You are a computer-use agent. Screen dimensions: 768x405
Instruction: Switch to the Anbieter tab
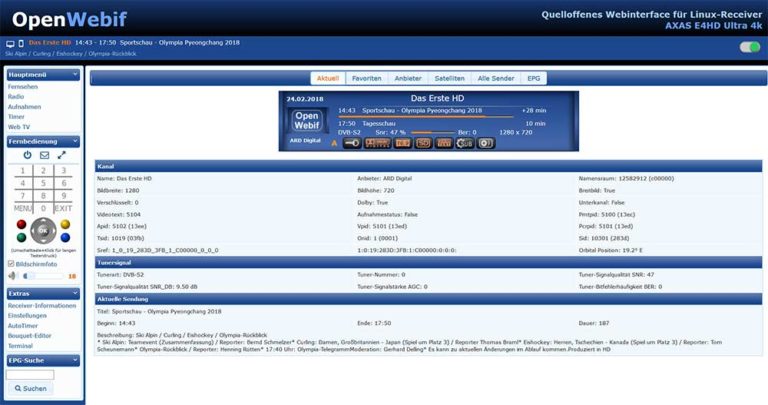[408, 78]
